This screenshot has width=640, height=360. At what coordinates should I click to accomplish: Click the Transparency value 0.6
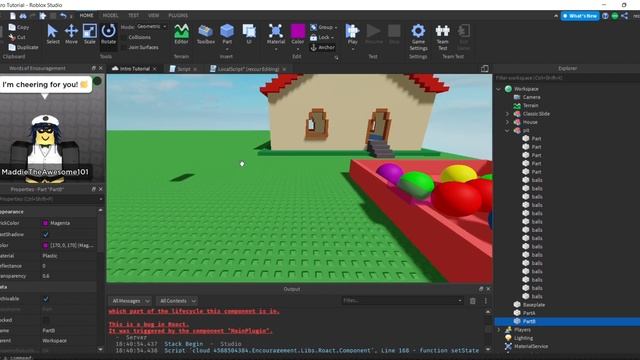[x=46, y=276]
